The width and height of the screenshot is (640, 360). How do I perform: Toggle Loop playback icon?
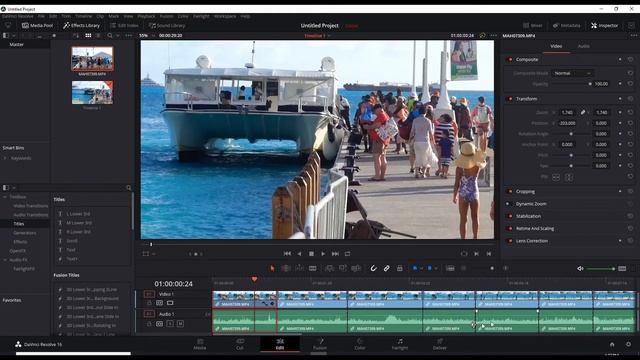tap(347, 254)
